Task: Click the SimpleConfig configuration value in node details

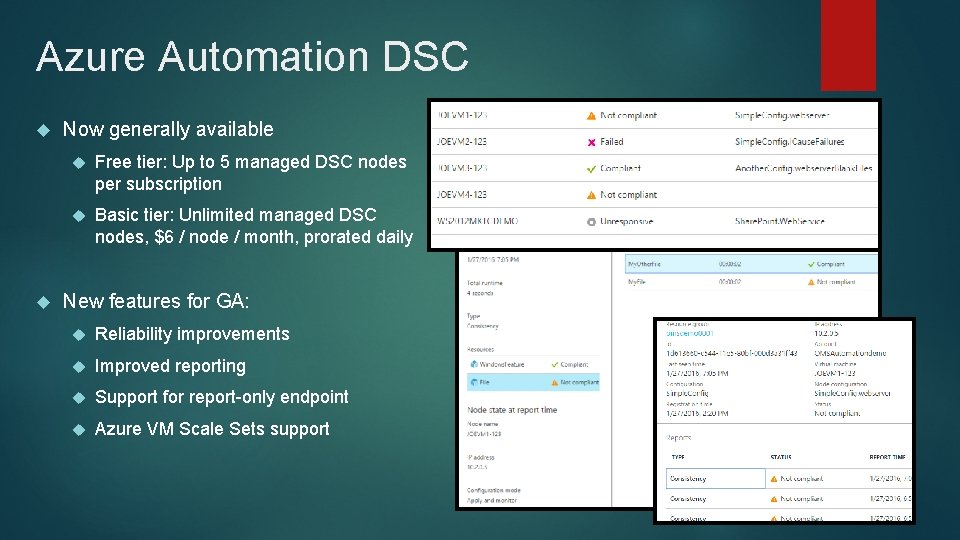Action: [687, 394]
